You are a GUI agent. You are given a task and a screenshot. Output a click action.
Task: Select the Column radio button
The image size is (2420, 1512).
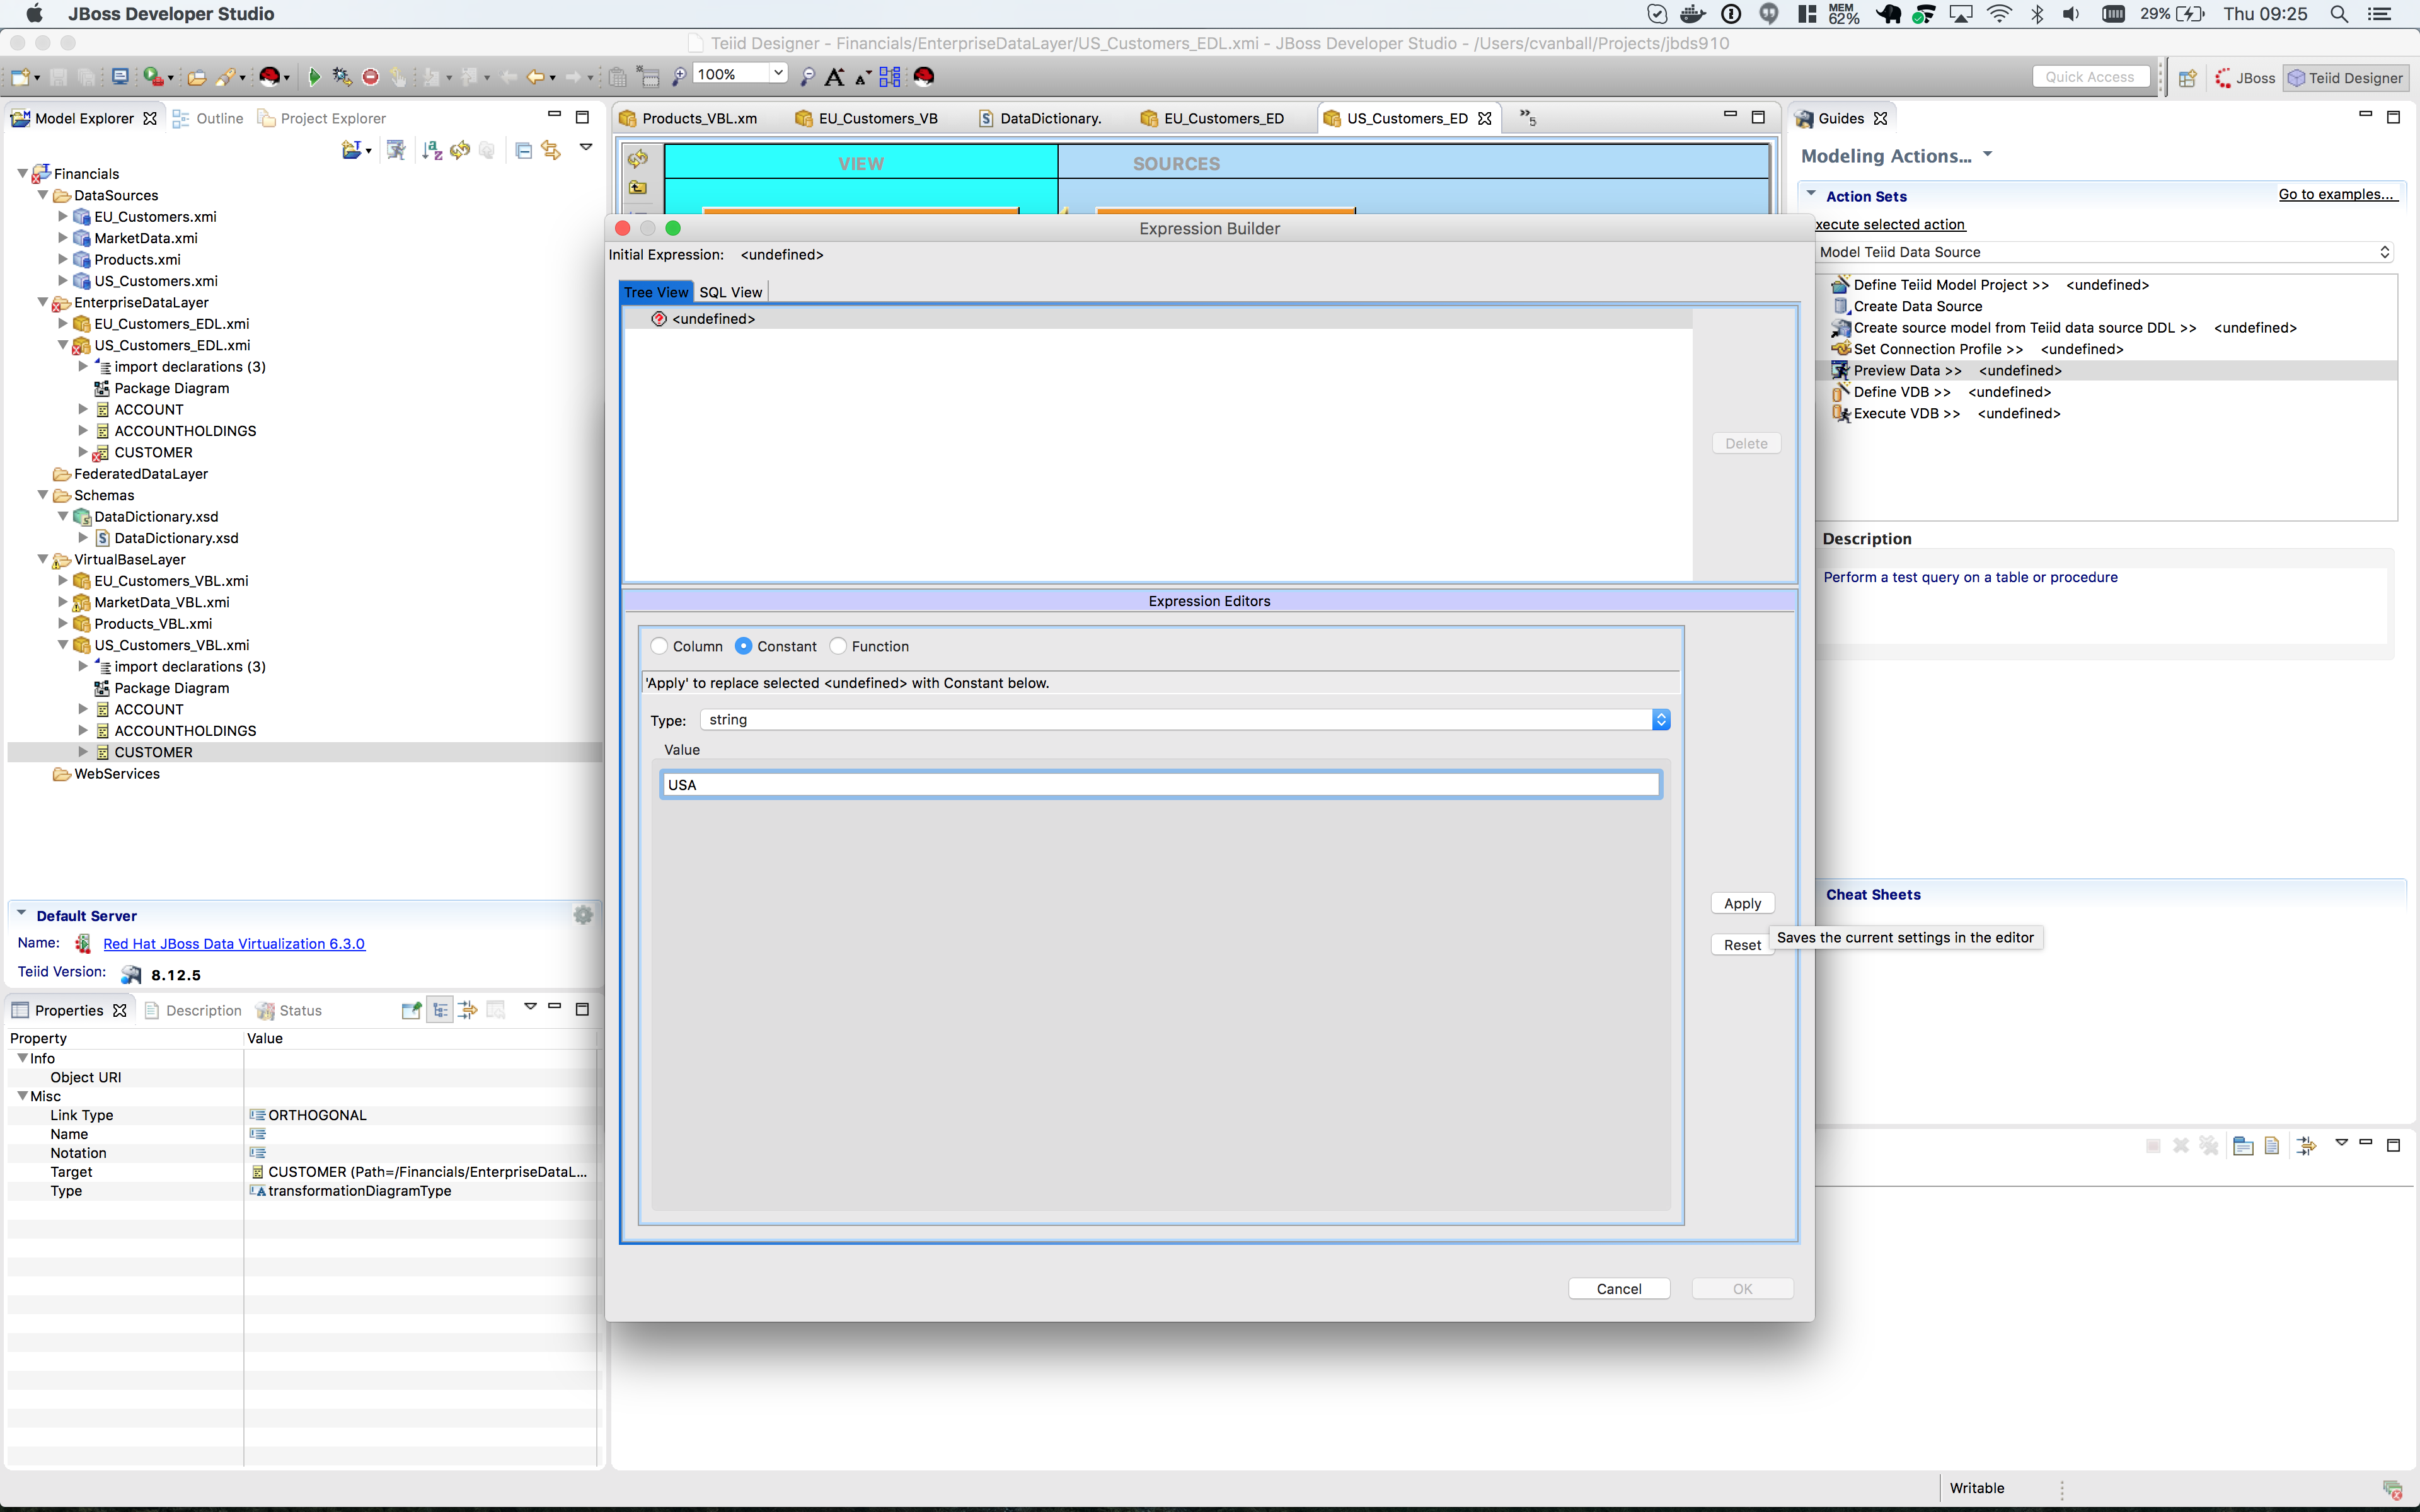click(659, 646)
